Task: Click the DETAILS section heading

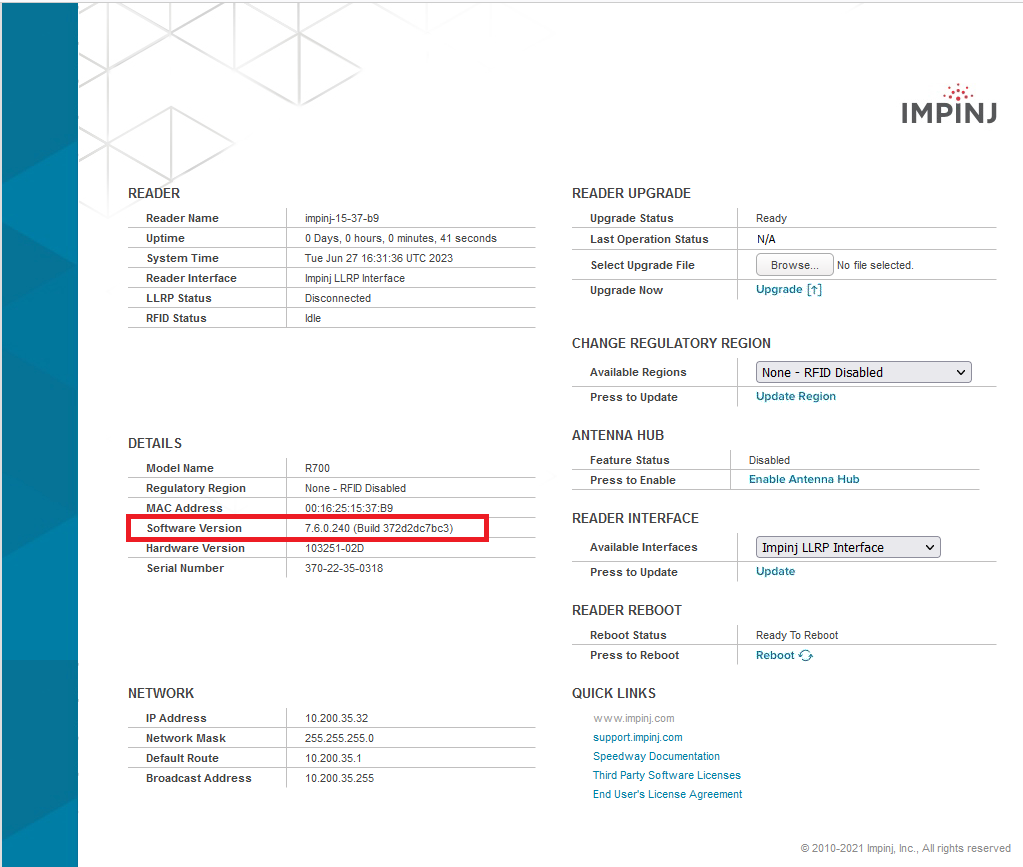Action: tap(155, 443)
